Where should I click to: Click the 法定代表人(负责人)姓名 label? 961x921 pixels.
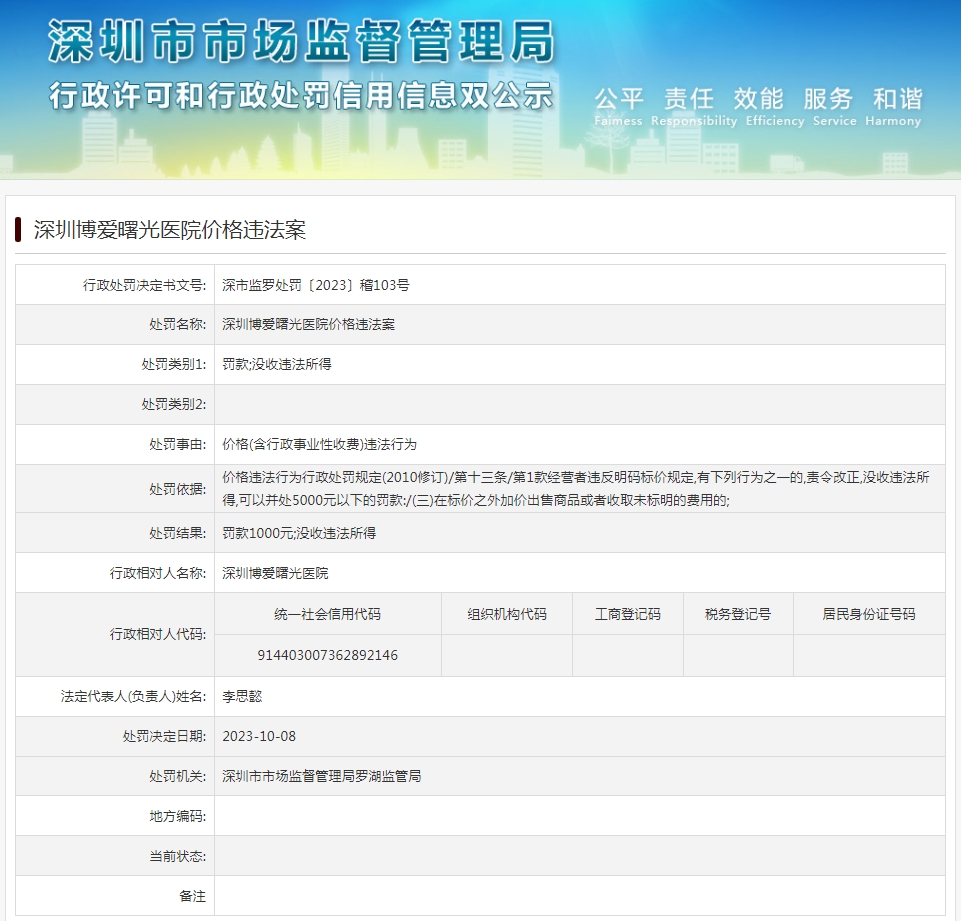(x=133, y=696)
